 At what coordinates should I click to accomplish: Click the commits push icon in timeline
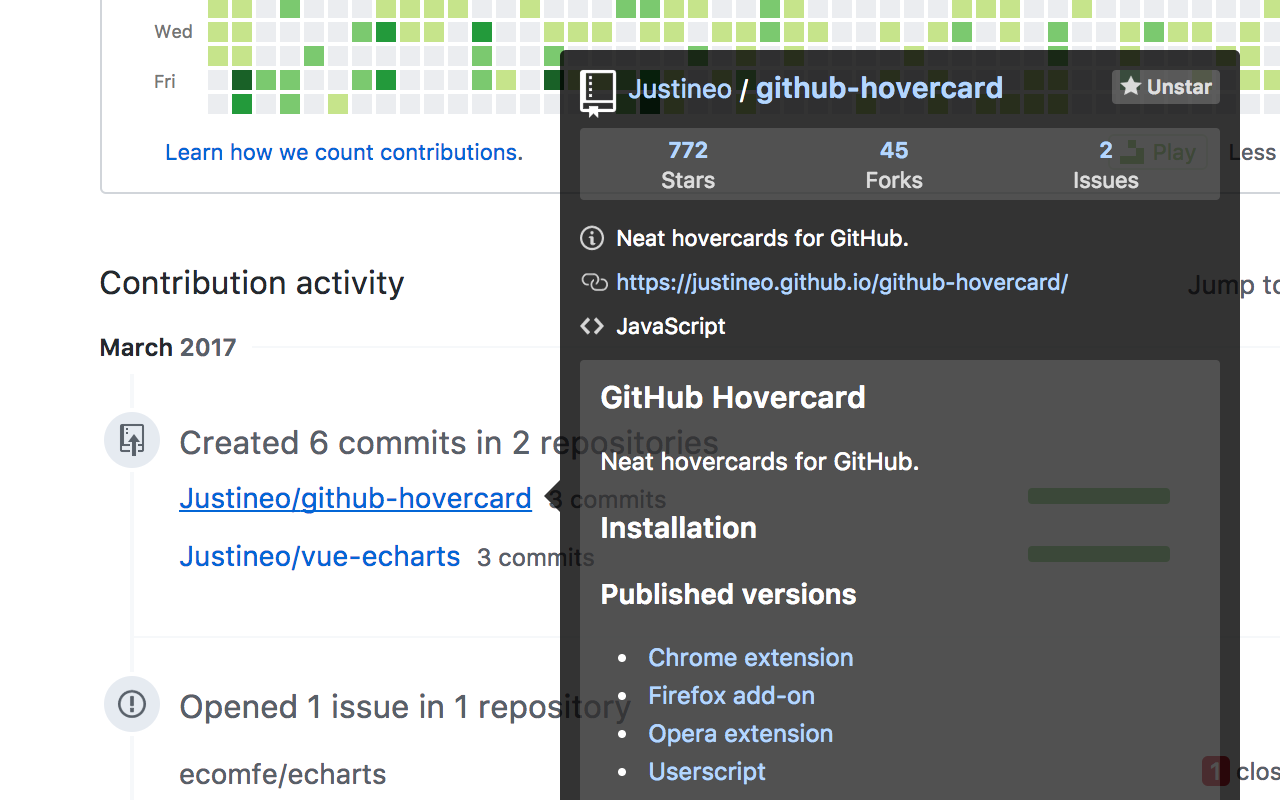132,440
